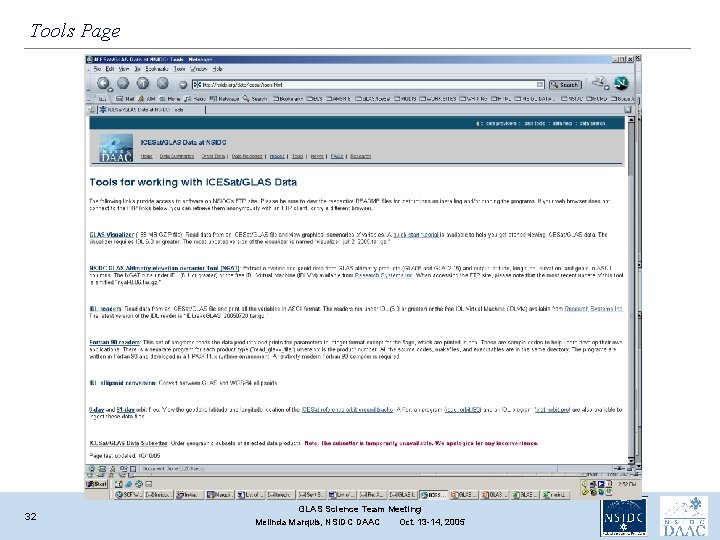The image size is (720, 540).
Task: Click the Home shortcut on personal toolbar
Action: (x=170, y=99)
